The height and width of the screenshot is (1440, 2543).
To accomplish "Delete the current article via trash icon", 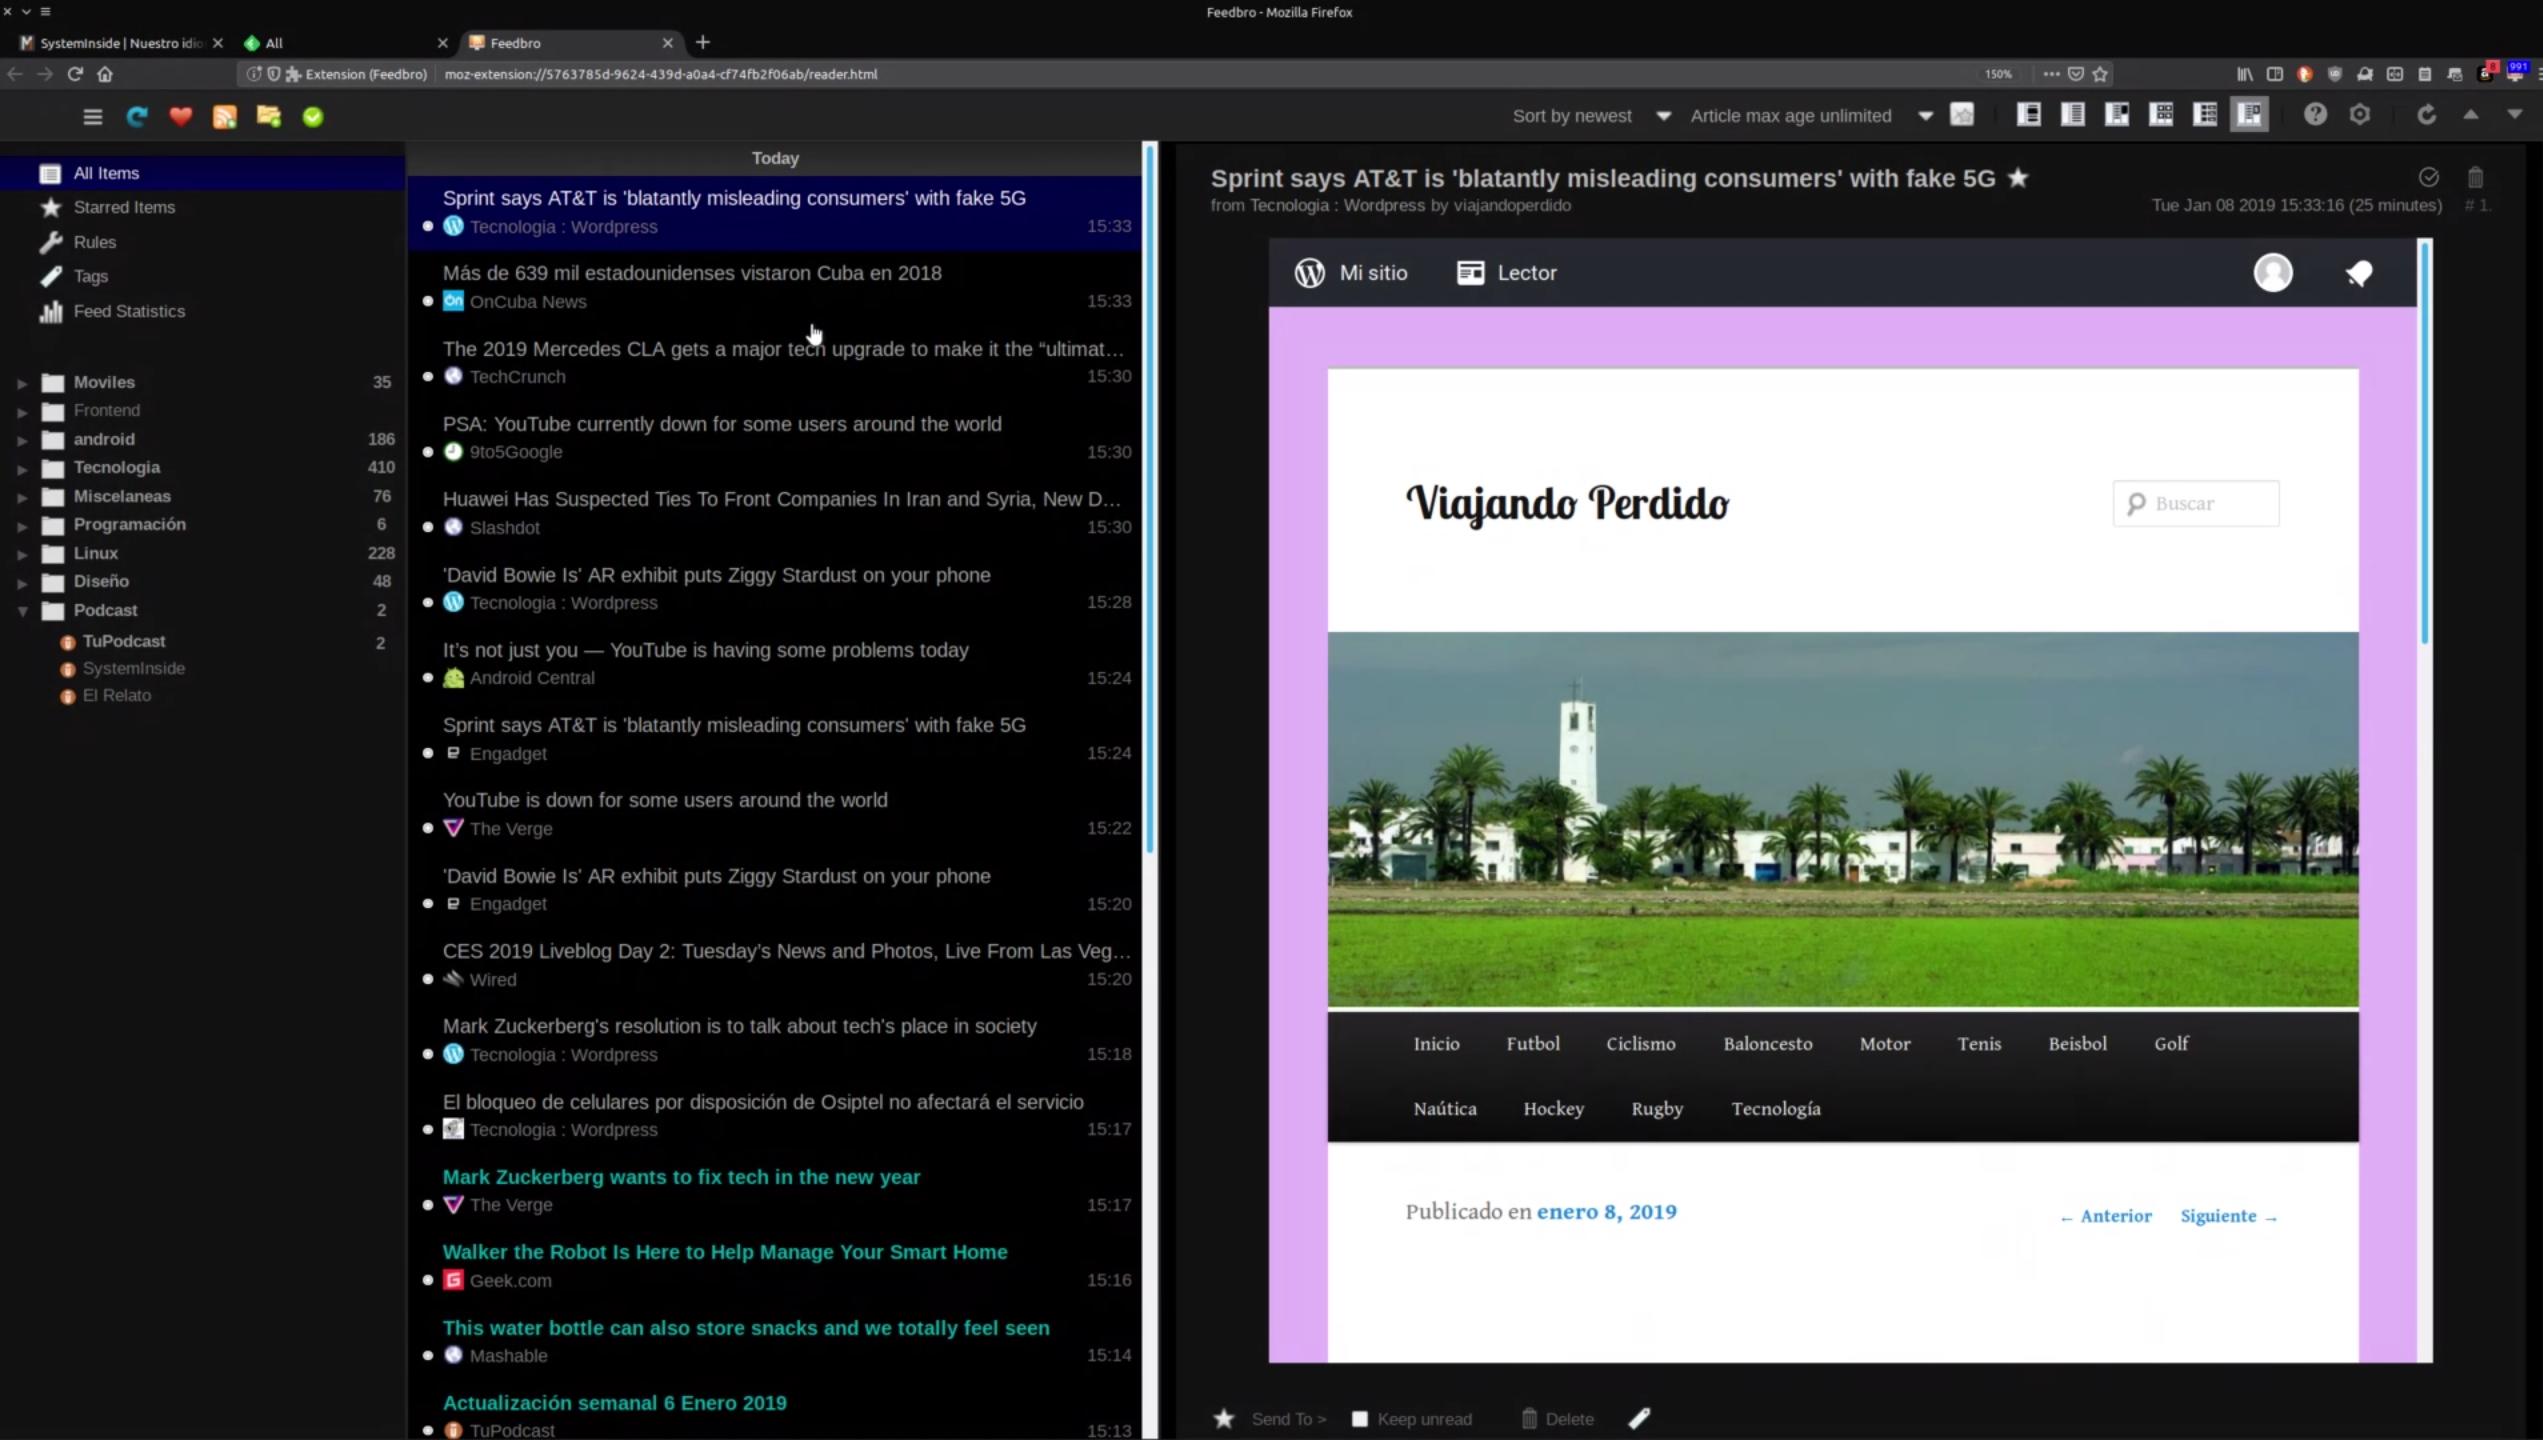I will click(x=2475, y=177).
